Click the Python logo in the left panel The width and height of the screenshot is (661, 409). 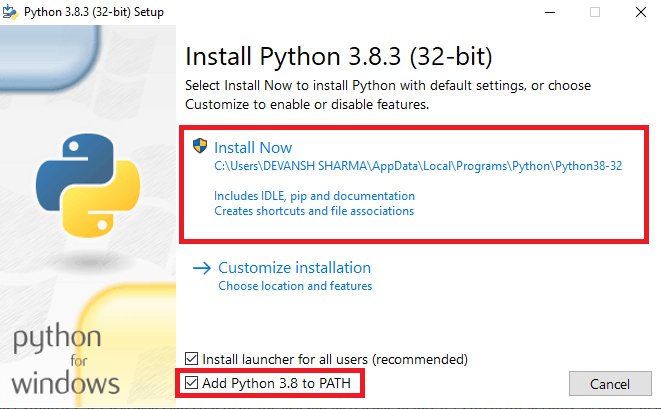point(88,186)
